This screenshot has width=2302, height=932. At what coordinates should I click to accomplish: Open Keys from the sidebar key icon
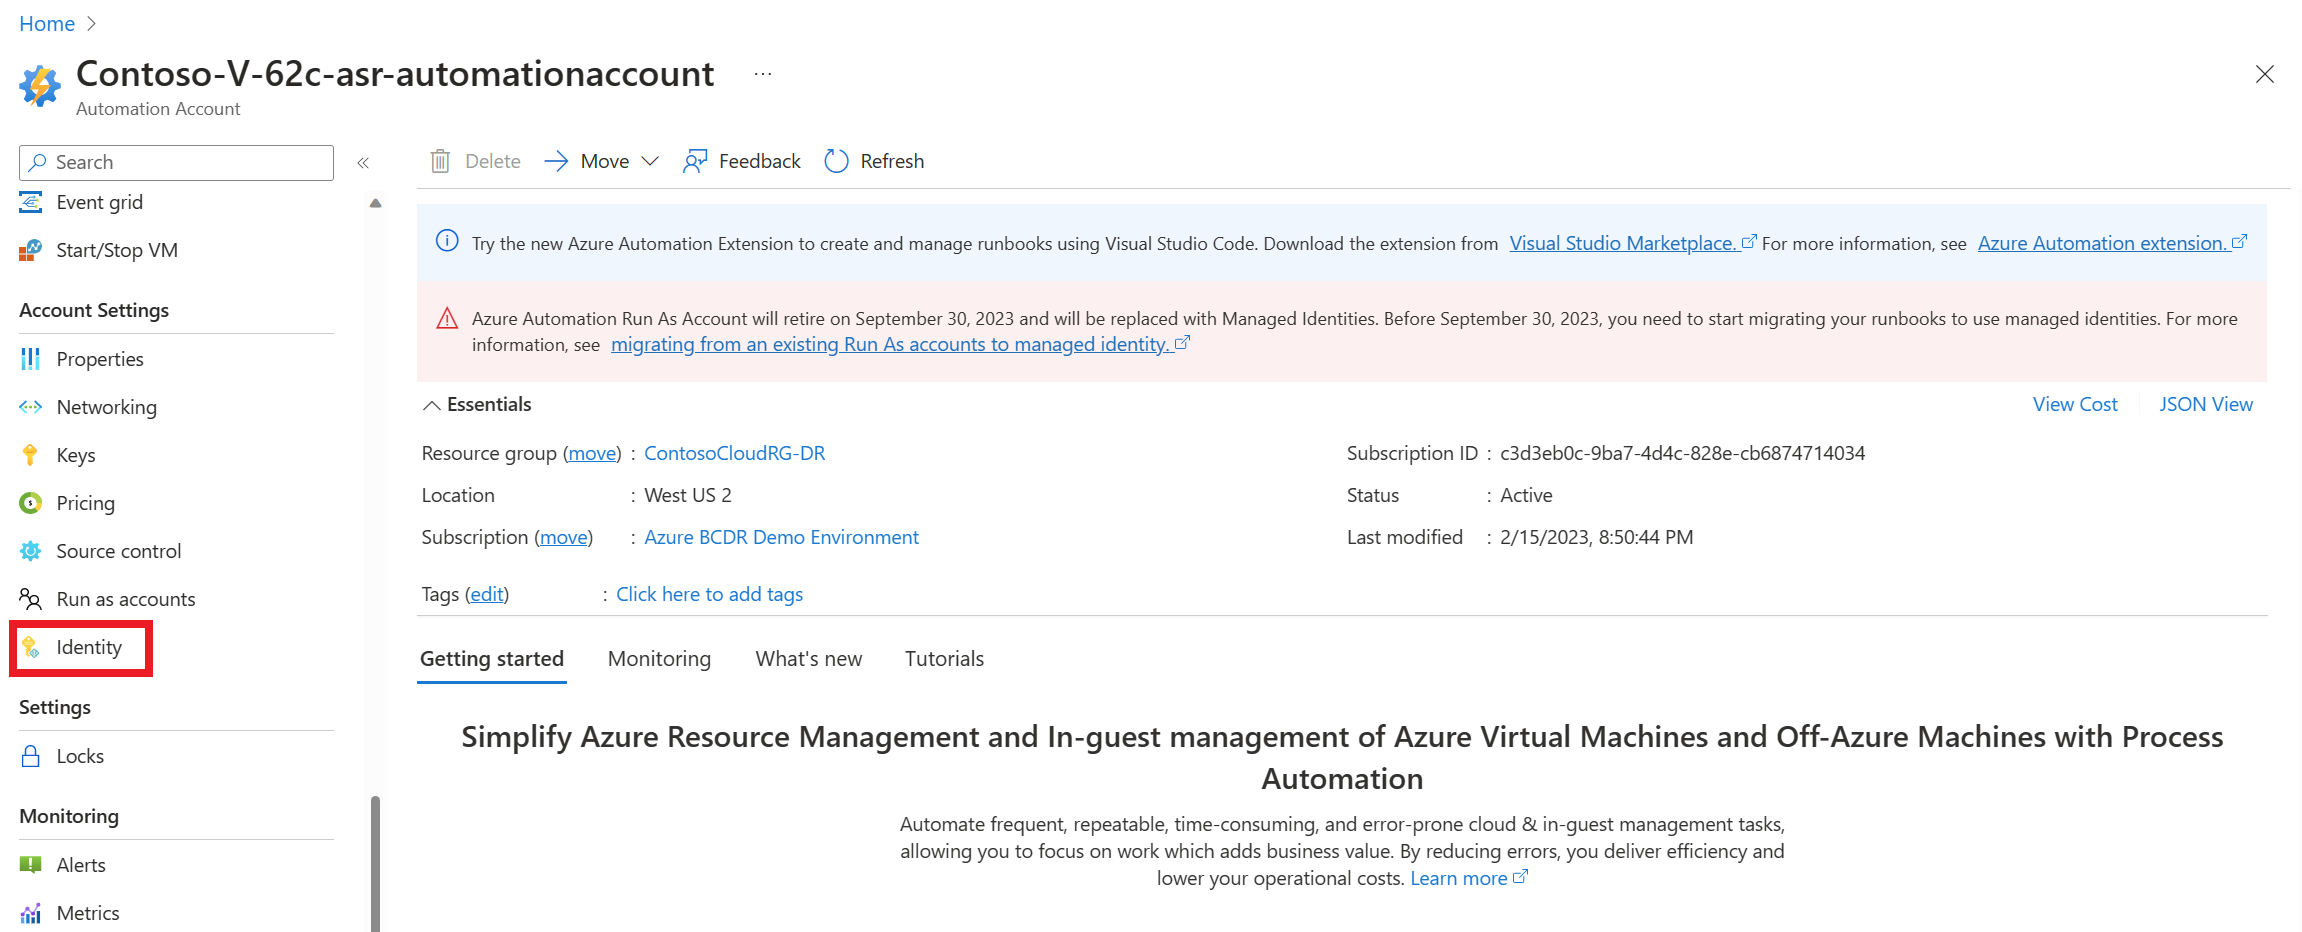31,455
